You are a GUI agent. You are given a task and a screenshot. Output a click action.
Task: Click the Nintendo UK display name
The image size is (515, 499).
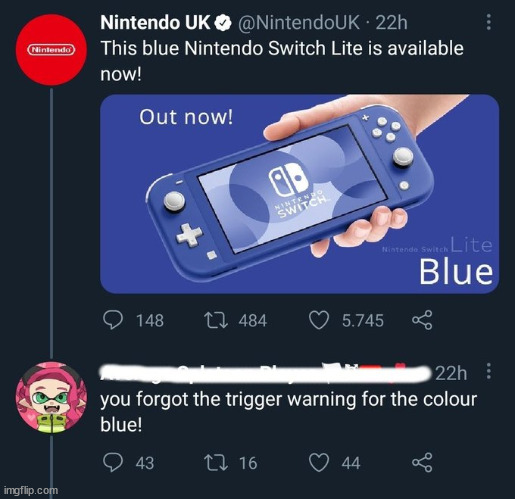155,23
